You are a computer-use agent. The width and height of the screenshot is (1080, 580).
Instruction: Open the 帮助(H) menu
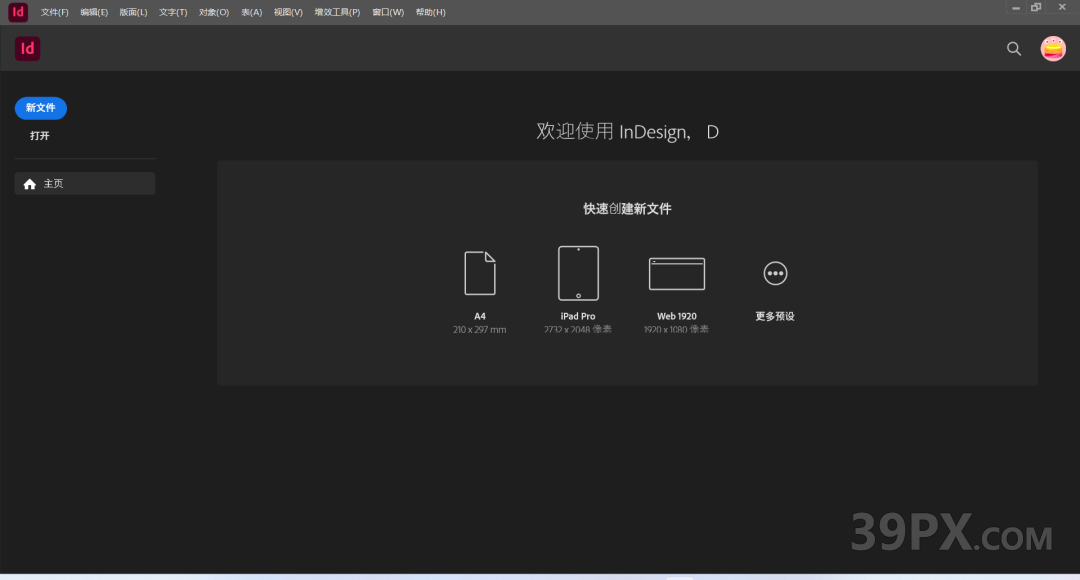pos(430,12)
